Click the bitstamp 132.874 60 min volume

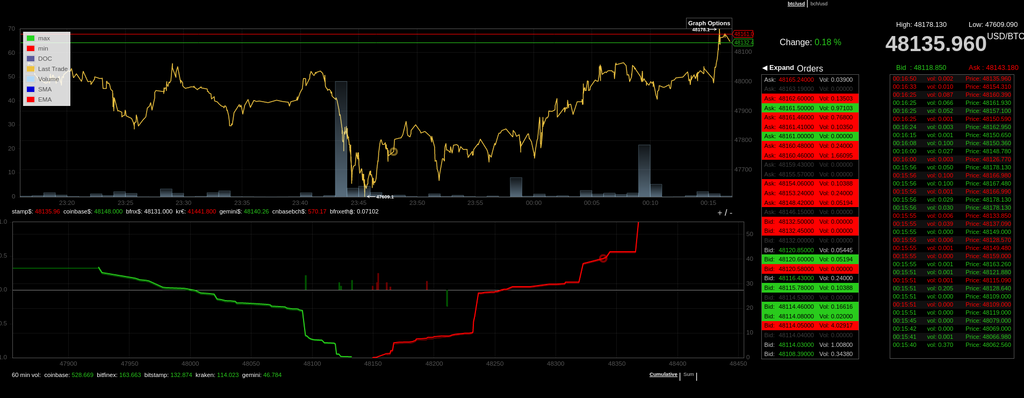tap(168, 374)
